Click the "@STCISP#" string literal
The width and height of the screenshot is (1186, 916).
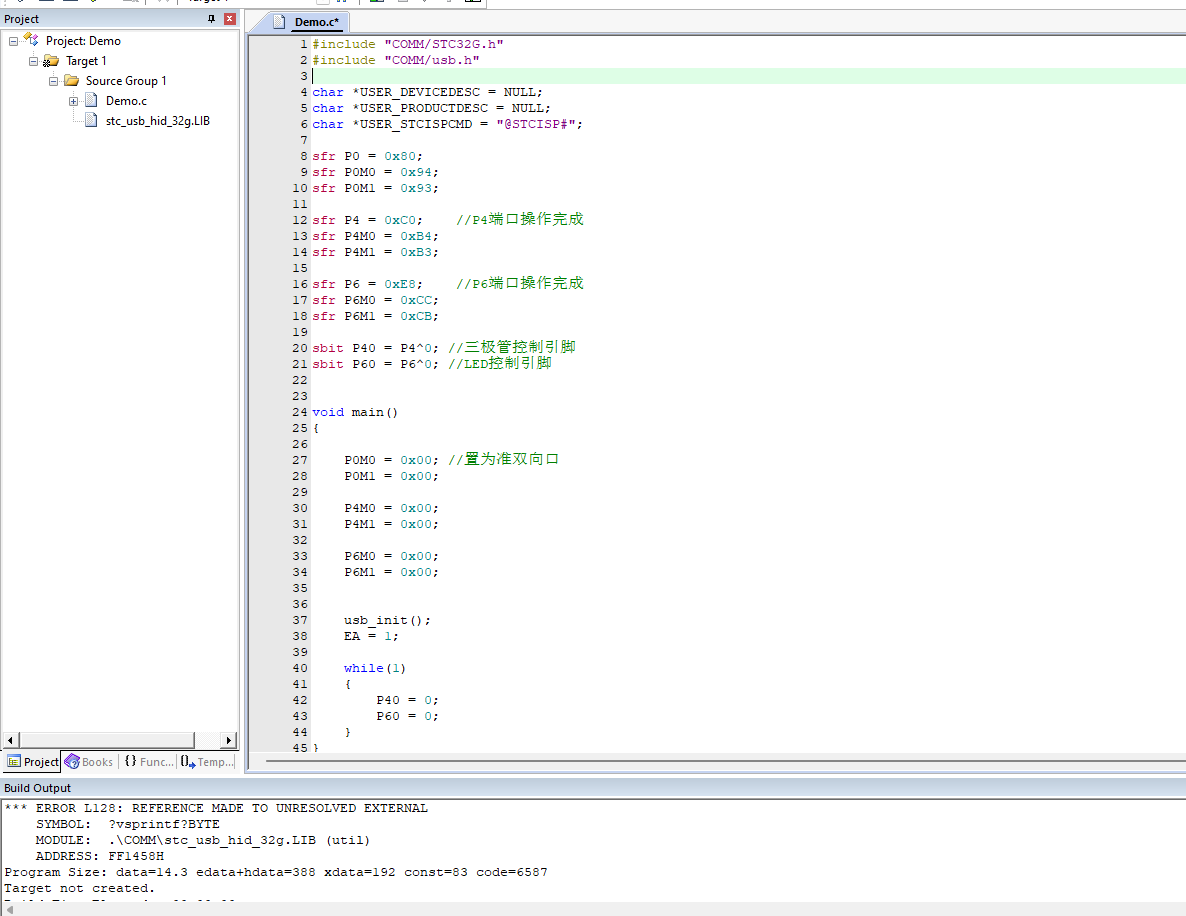pyautogui.click(x=536, y=124)
